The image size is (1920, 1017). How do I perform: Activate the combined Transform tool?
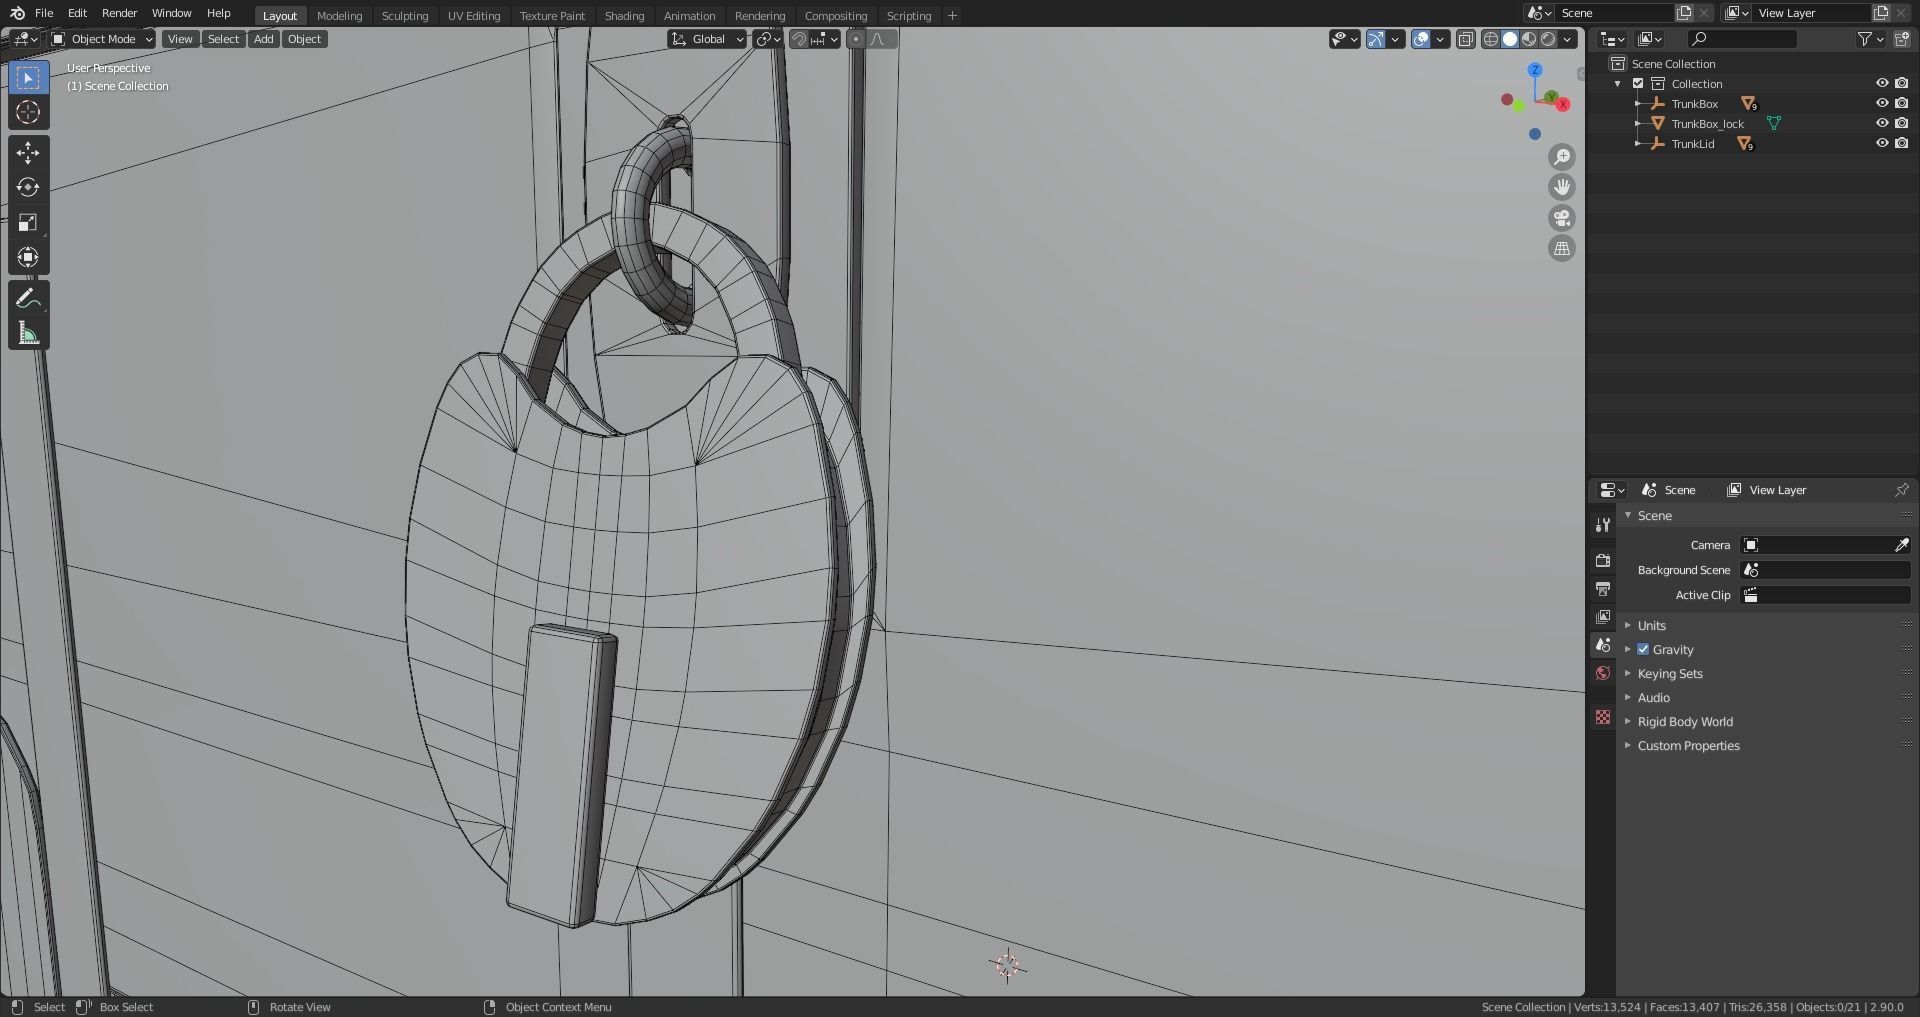click(x=28, y=257)
